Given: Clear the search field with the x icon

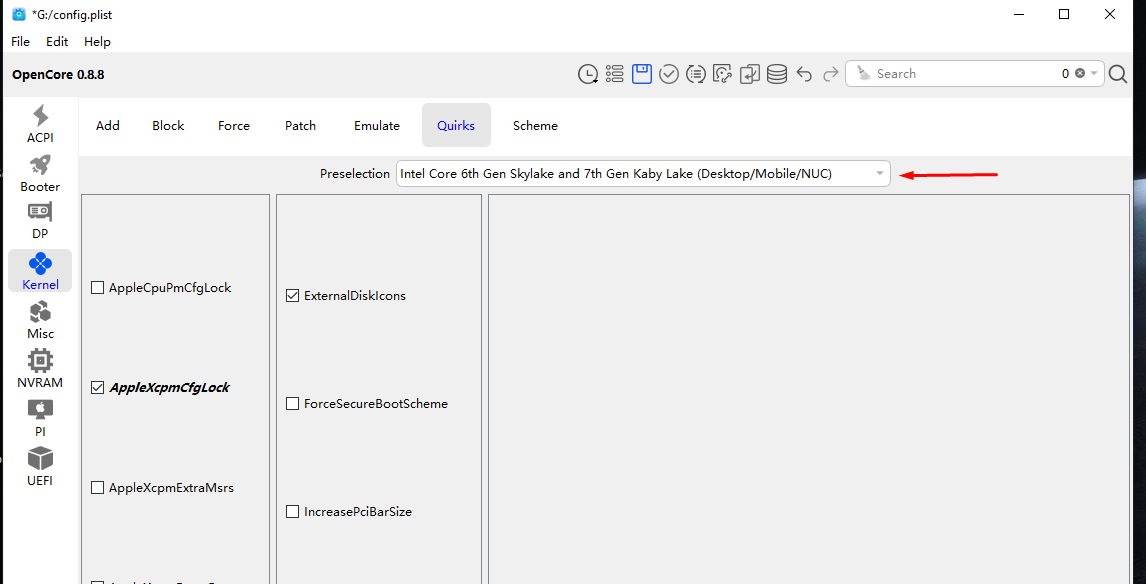Looking at the screenshot, I should (x=1079, y=73).
